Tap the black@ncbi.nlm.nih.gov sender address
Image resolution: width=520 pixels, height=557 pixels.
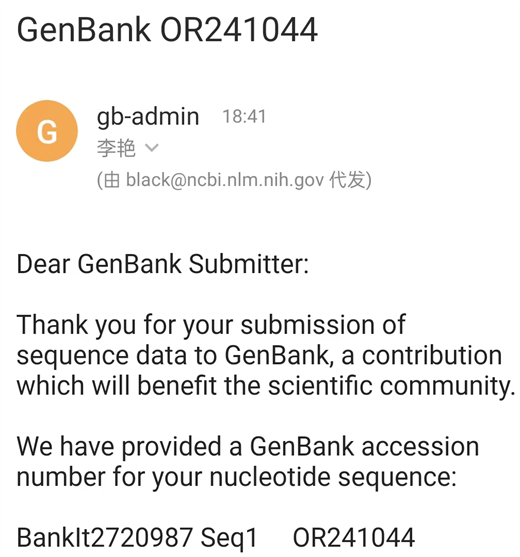(225, 180)
